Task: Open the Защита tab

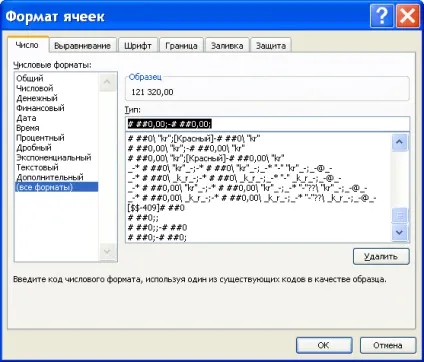Action: tap(271, 46)
